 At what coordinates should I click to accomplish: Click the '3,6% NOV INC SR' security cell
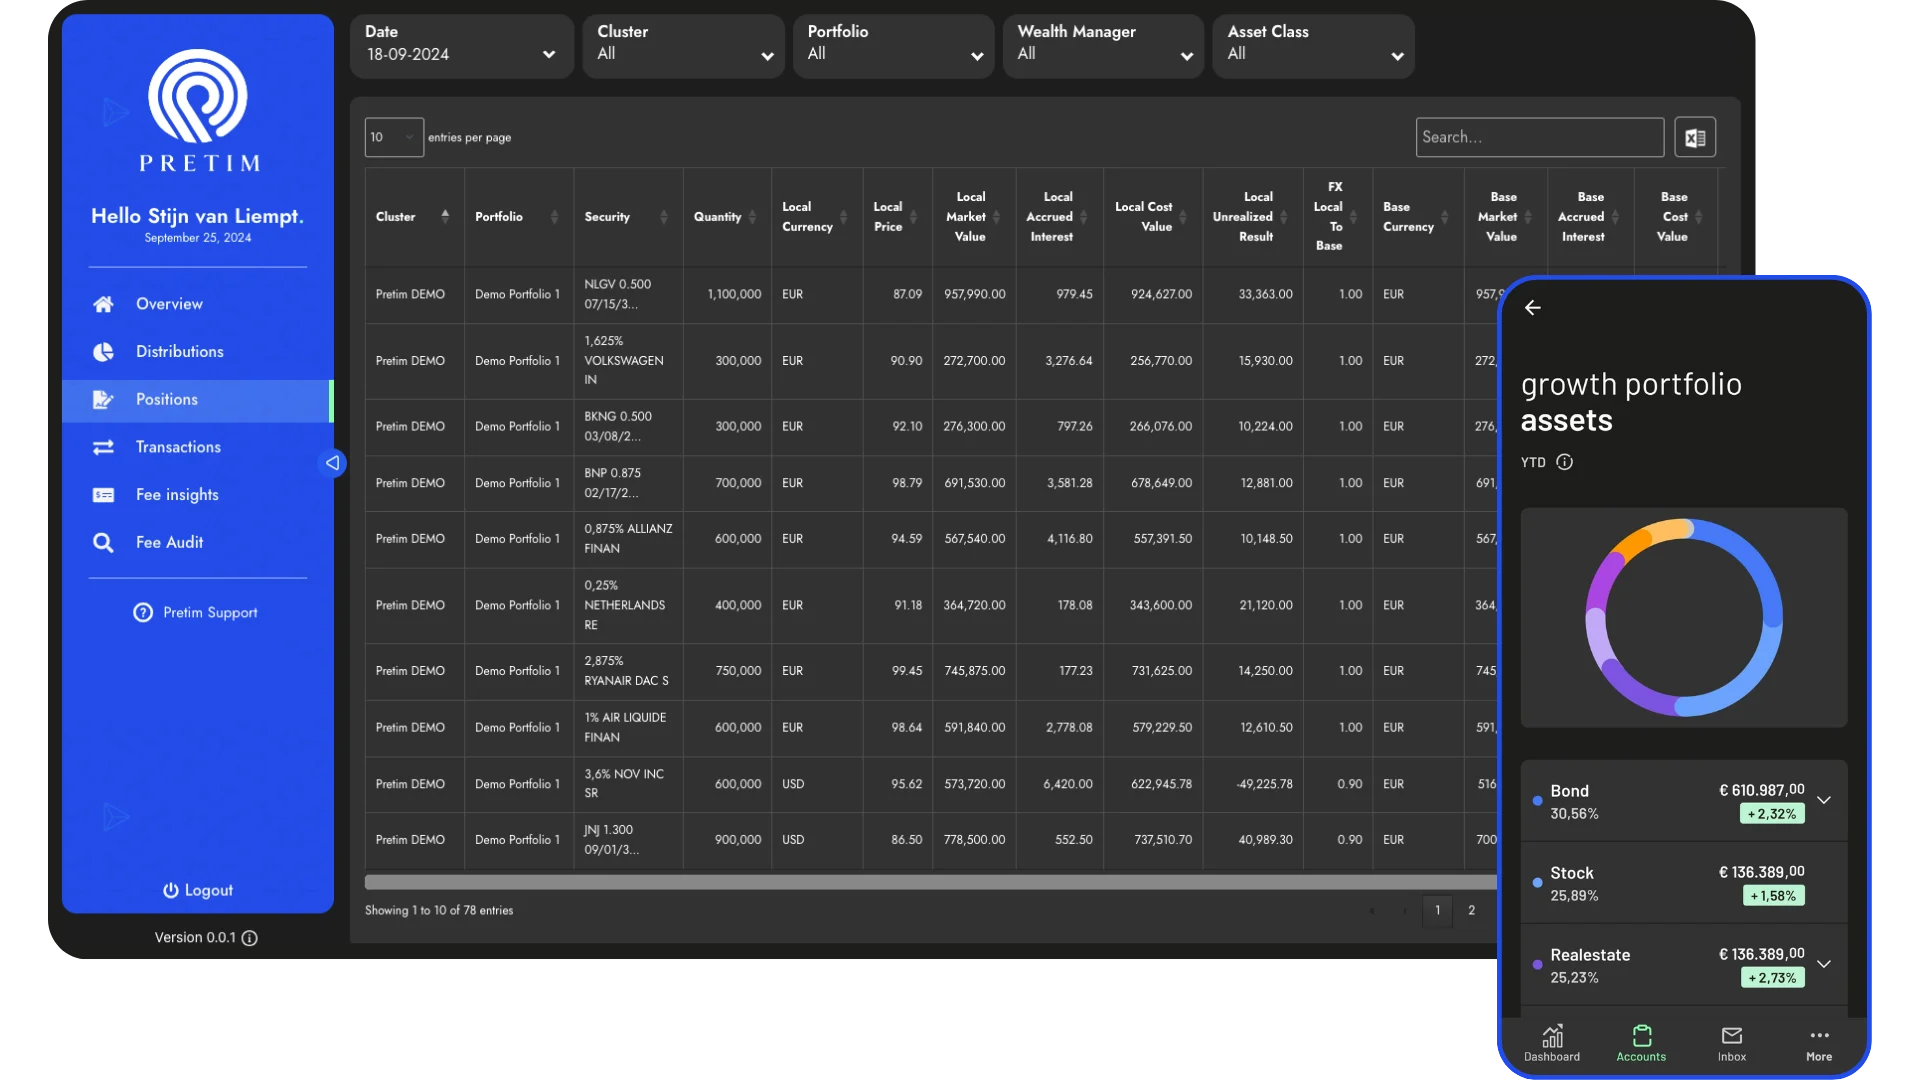click(x=628, y=784)
